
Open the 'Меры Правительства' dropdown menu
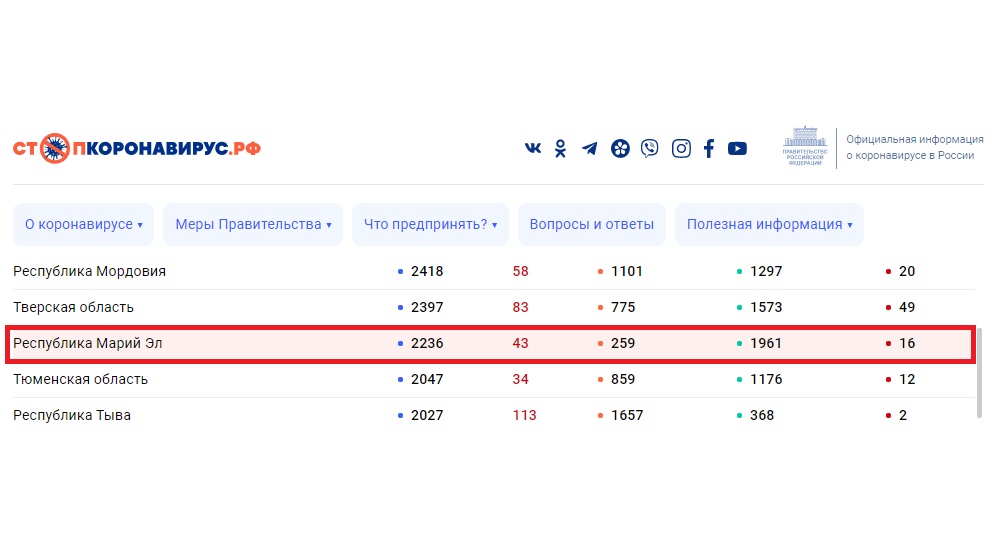click(x=253, y=225)
